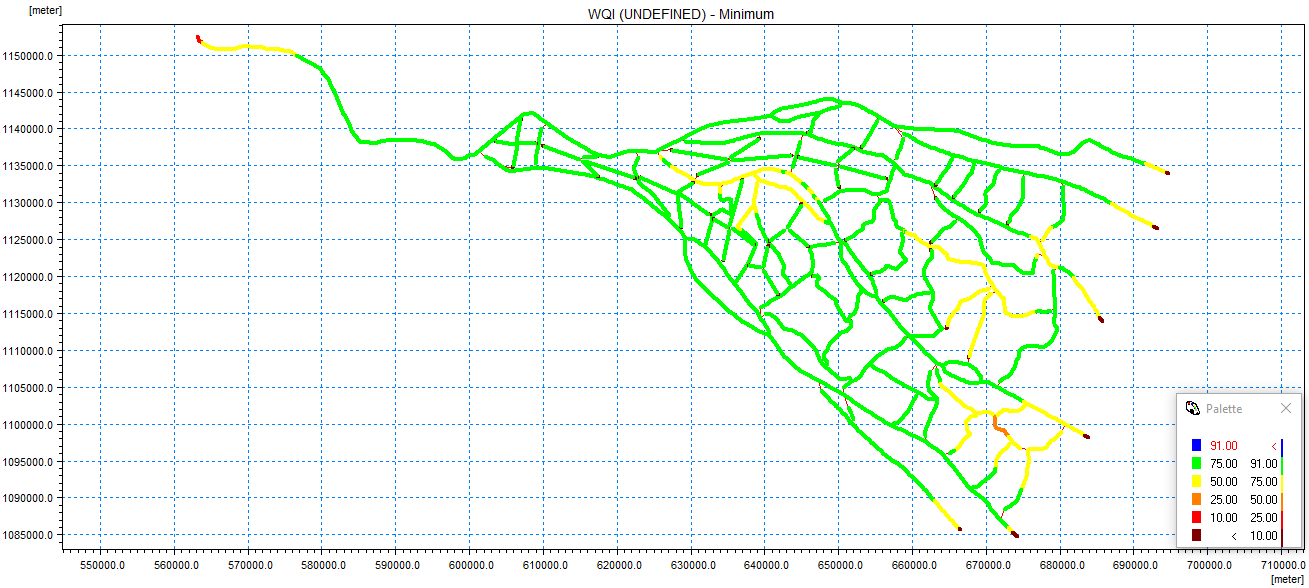Close the Palette legend window
The image size is (1309, 588).
point(1286,408)
